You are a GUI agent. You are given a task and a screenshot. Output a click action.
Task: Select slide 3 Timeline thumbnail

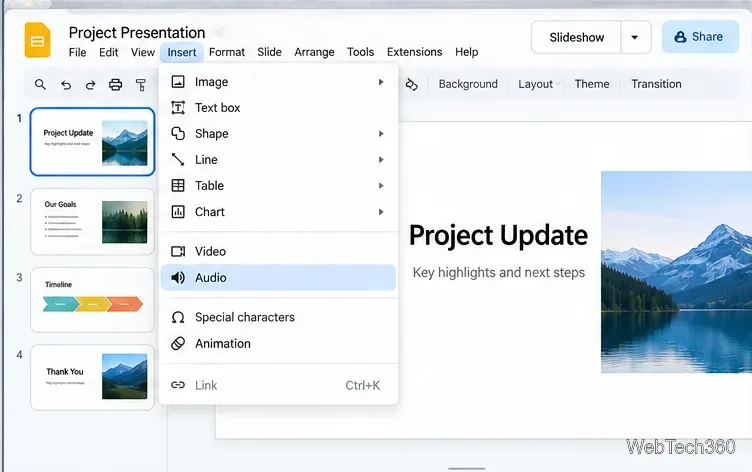tap(92, 300)
